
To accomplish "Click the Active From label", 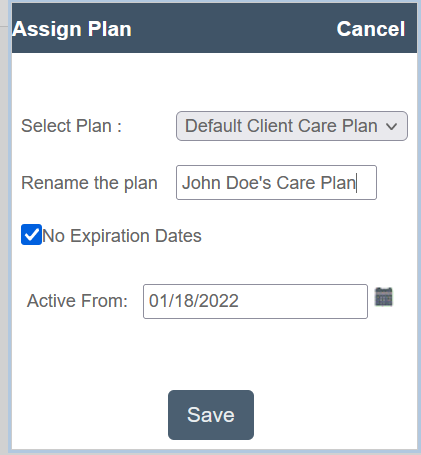I will tap(77, 301).
